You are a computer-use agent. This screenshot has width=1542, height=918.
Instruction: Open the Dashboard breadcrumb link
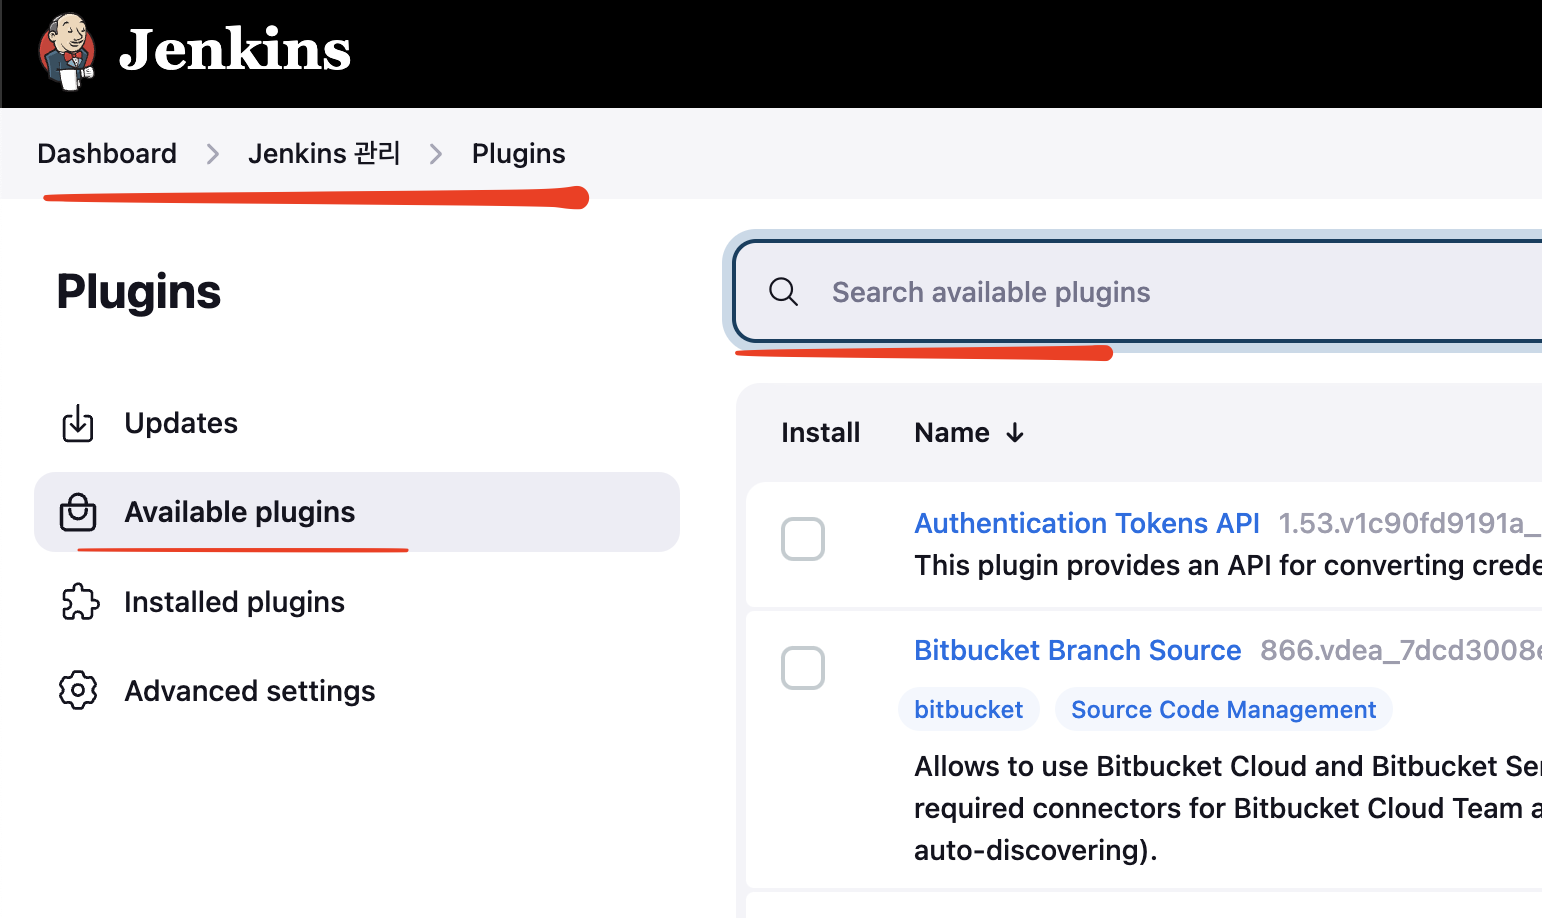click(x=107, y=153)
